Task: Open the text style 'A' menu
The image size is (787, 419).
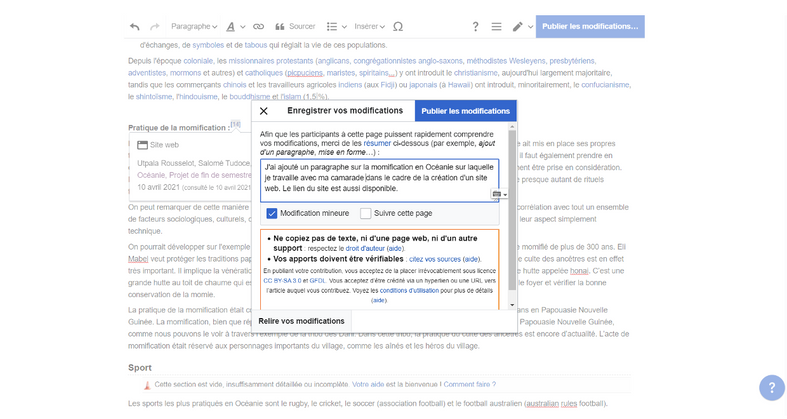Action: click(x=230, y=27)
